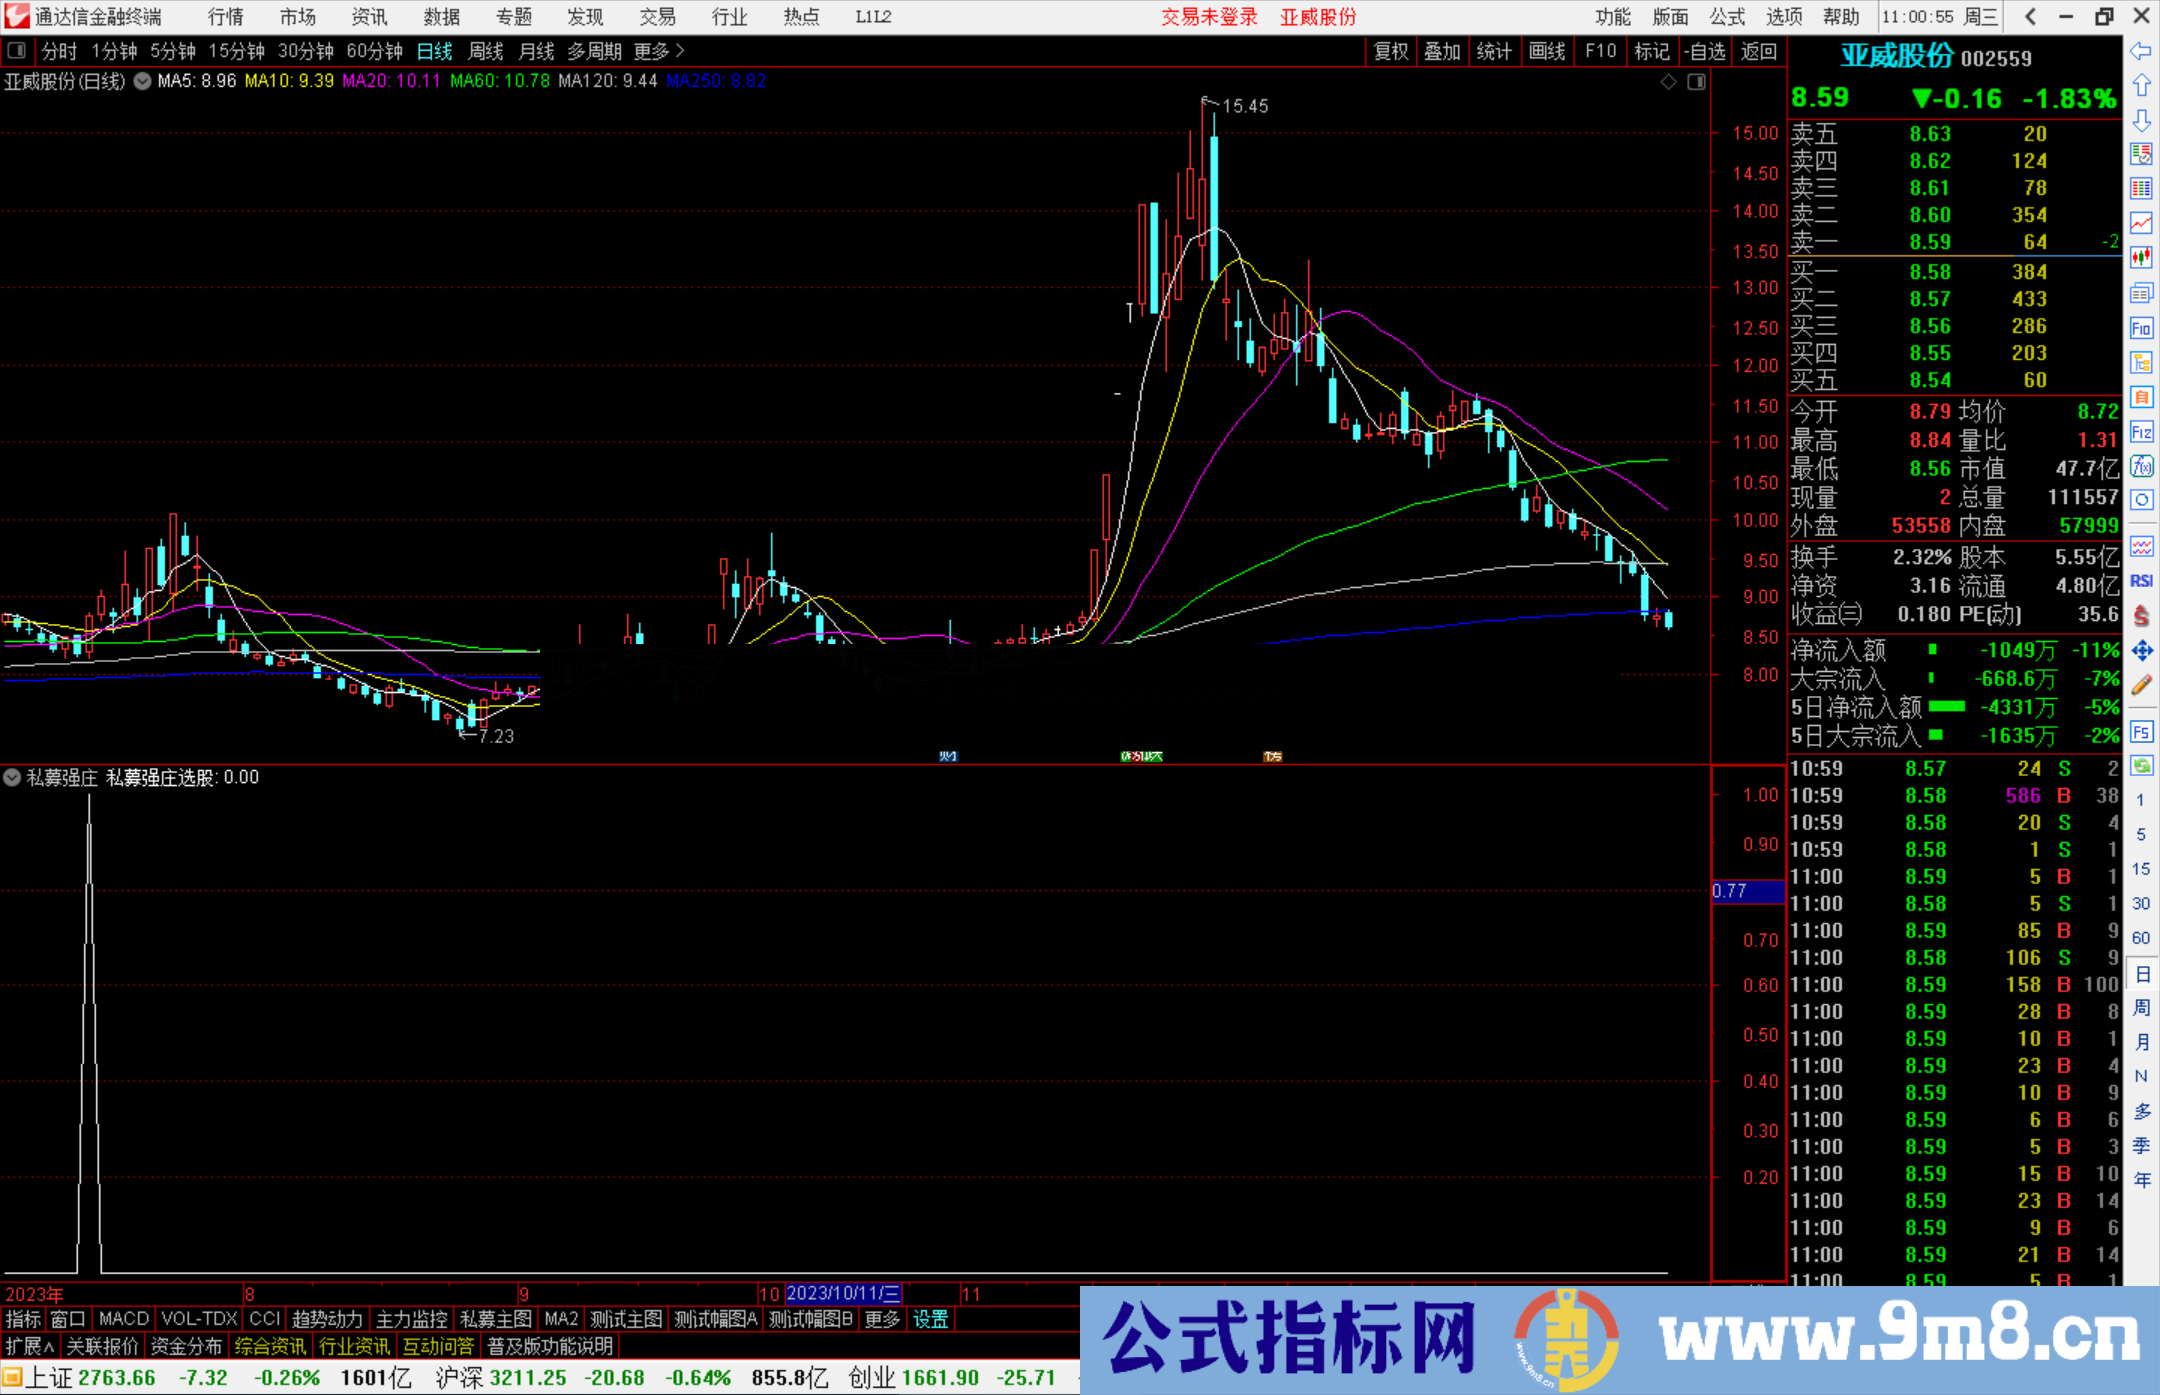Click the 标记 marker button

1652,52
